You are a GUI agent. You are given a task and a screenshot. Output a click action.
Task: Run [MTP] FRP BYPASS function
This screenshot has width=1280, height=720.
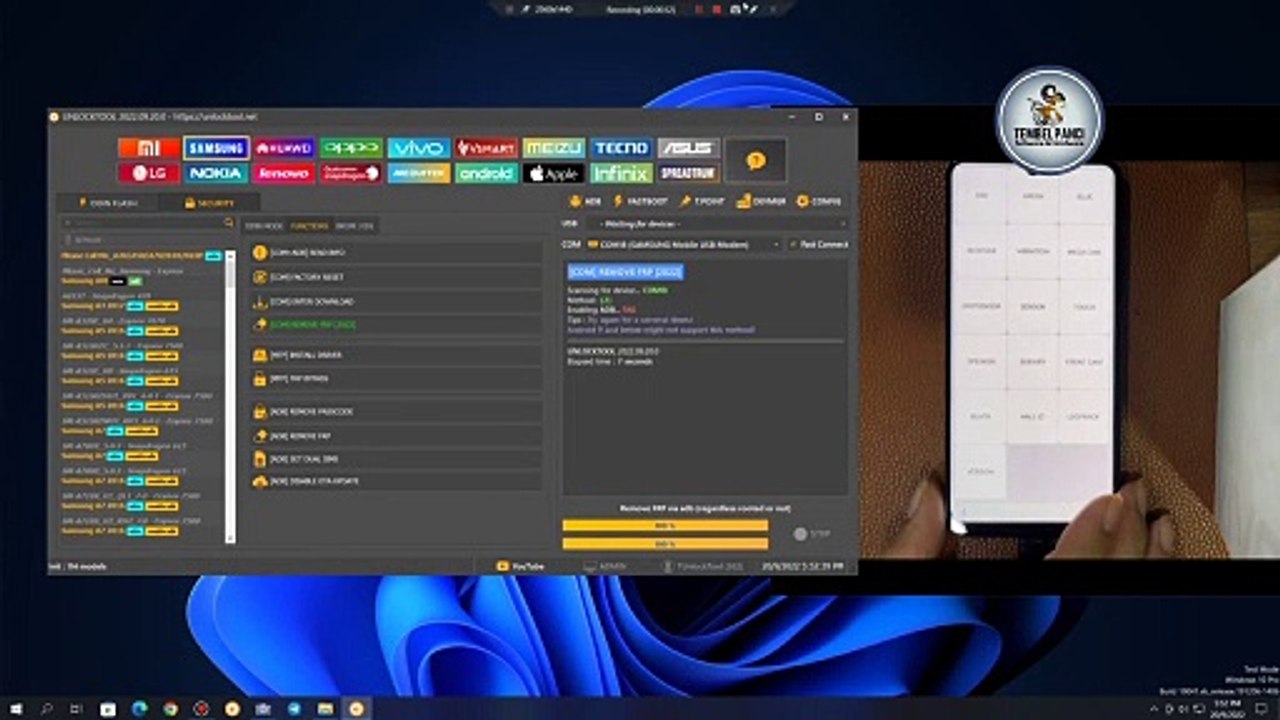pos(396,379)
